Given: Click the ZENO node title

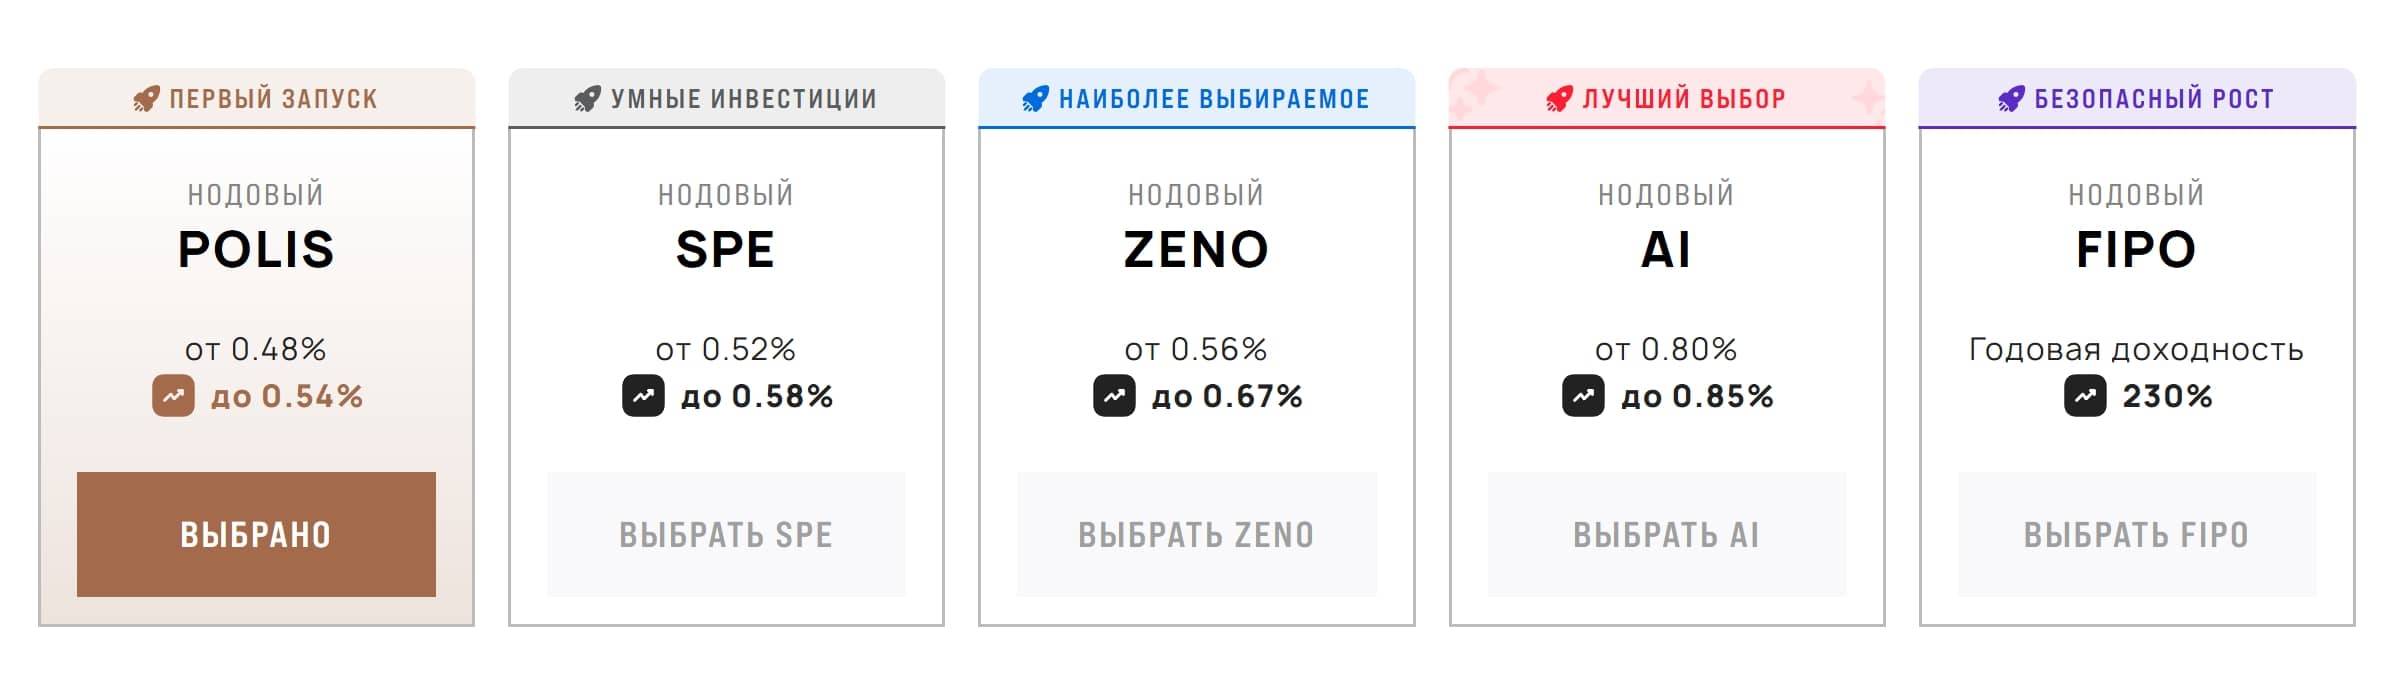Looking at the screenshot, I should tap(1196, 250).
